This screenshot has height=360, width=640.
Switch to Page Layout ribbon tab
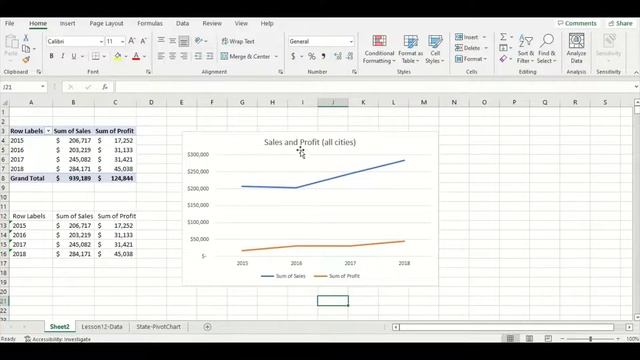(107, 23)
